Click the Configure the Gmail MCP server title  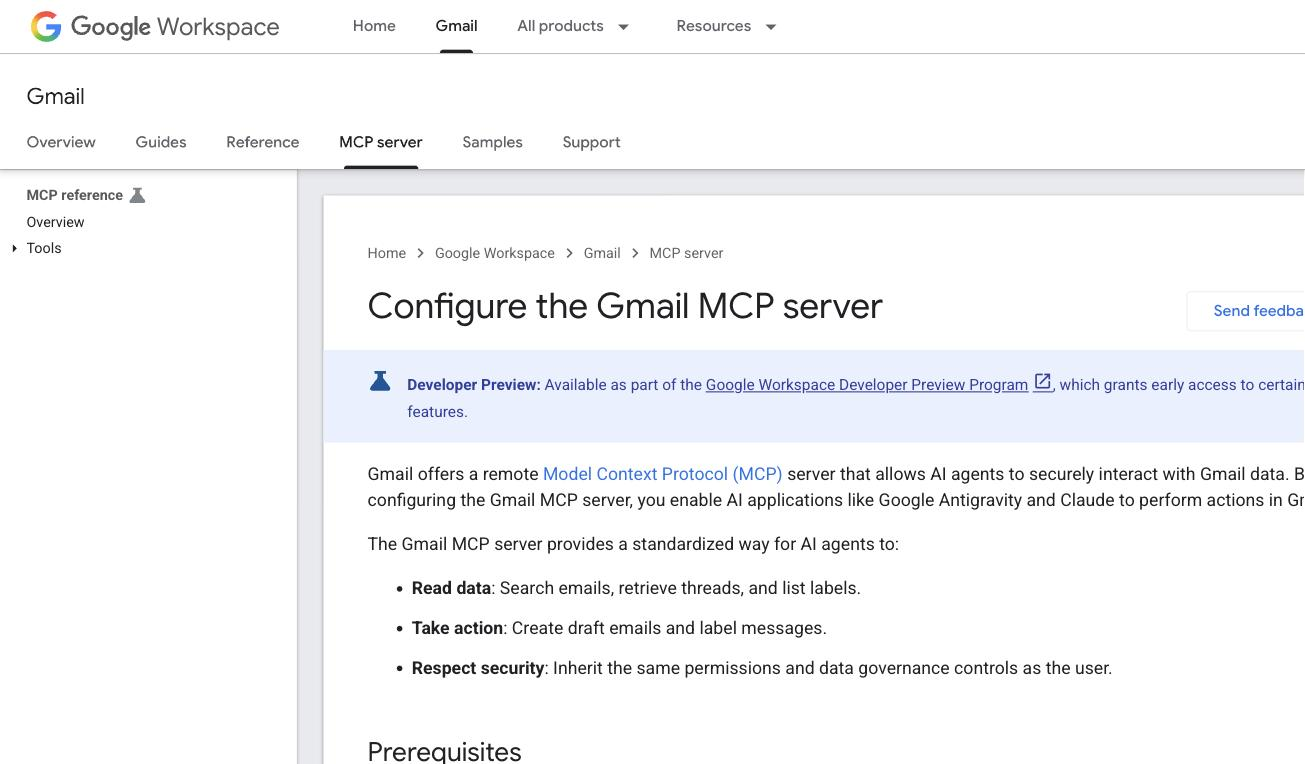[x=625, y=306]
